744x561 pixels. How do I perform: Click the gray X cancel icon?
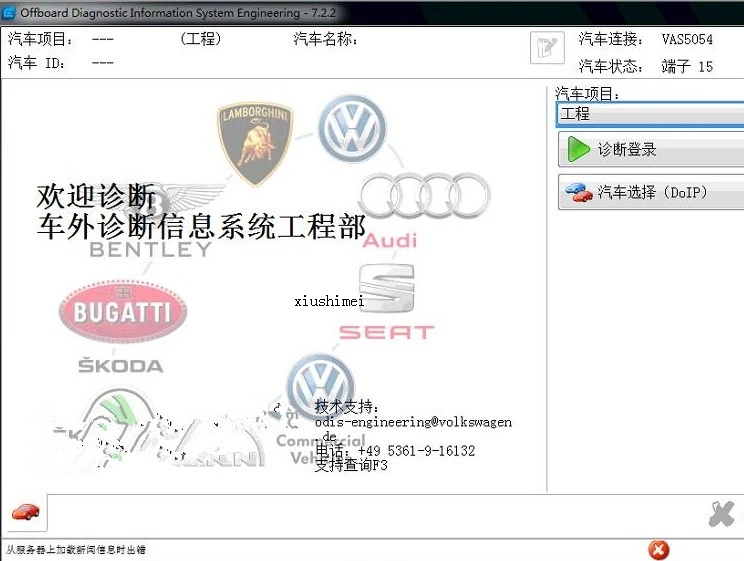tap(722, 513)
